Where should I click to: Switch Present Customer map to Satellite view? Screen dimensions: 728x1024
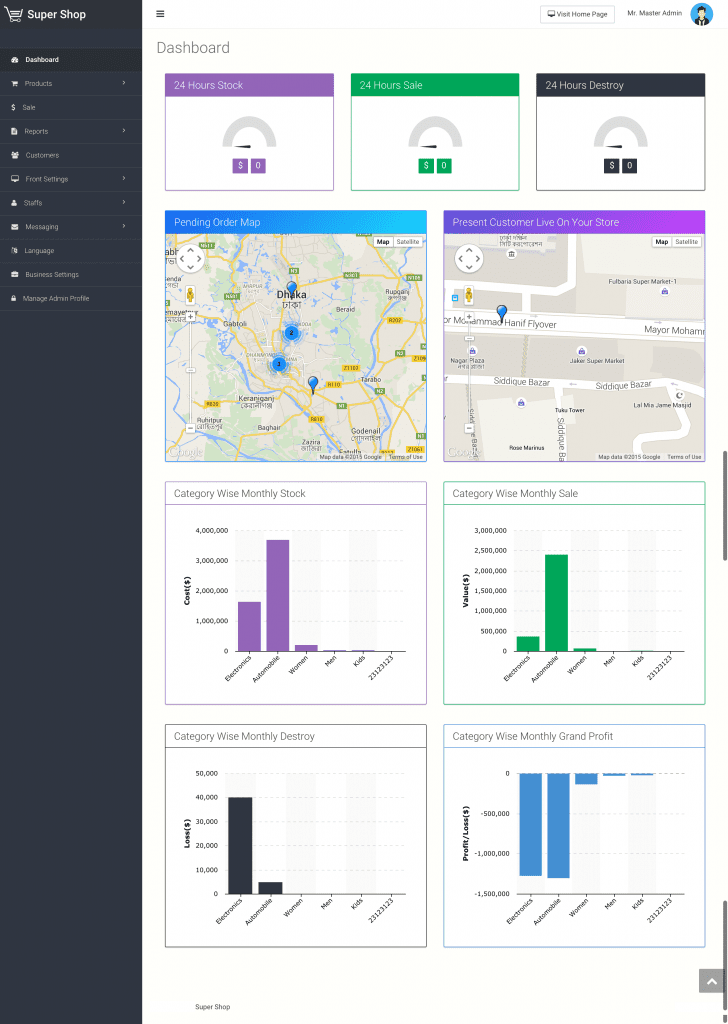pos(686,242)
